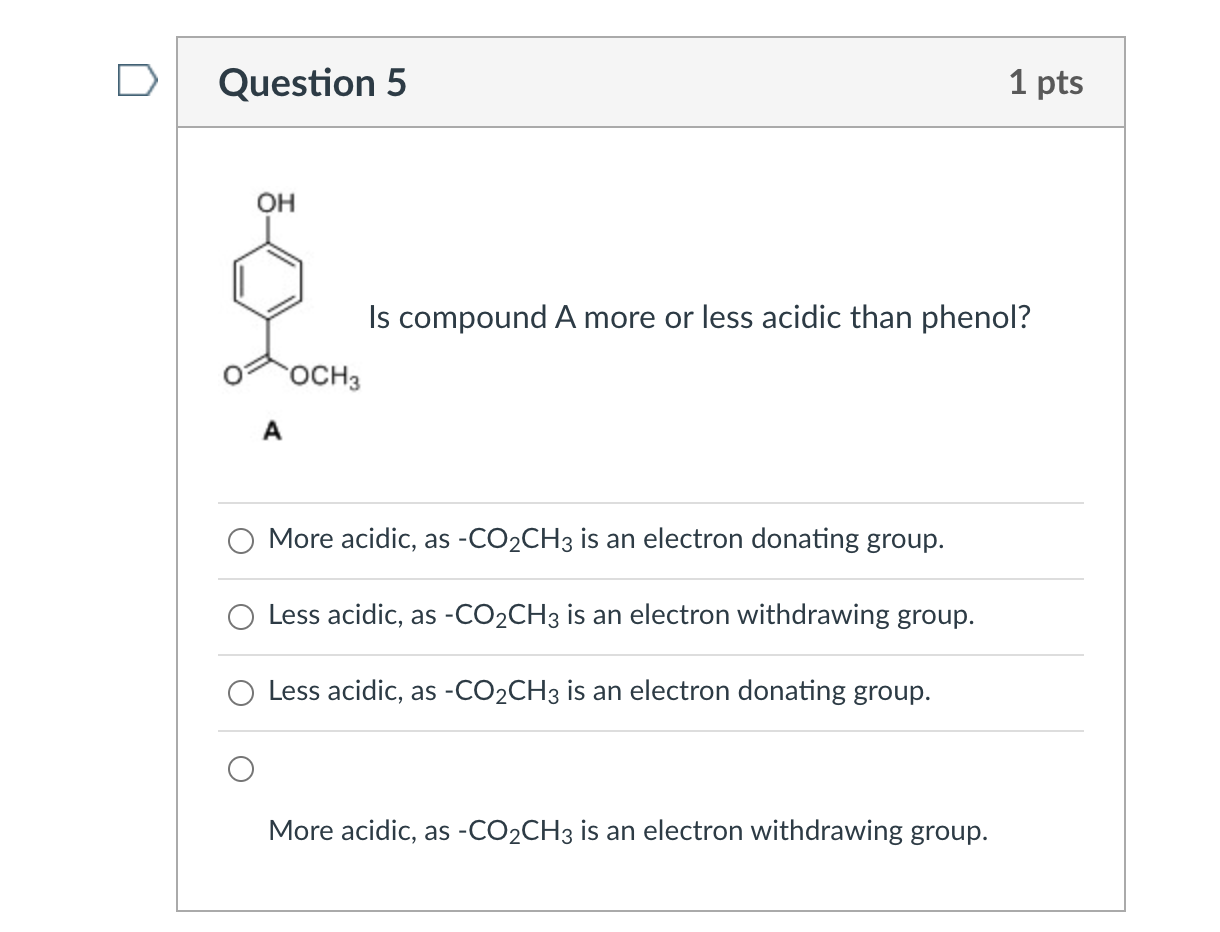Screen dimensions: 1220x932
Task: Click the 'Less acidic… electron withdrawing group' answer text
Action: tap(621, 615)
